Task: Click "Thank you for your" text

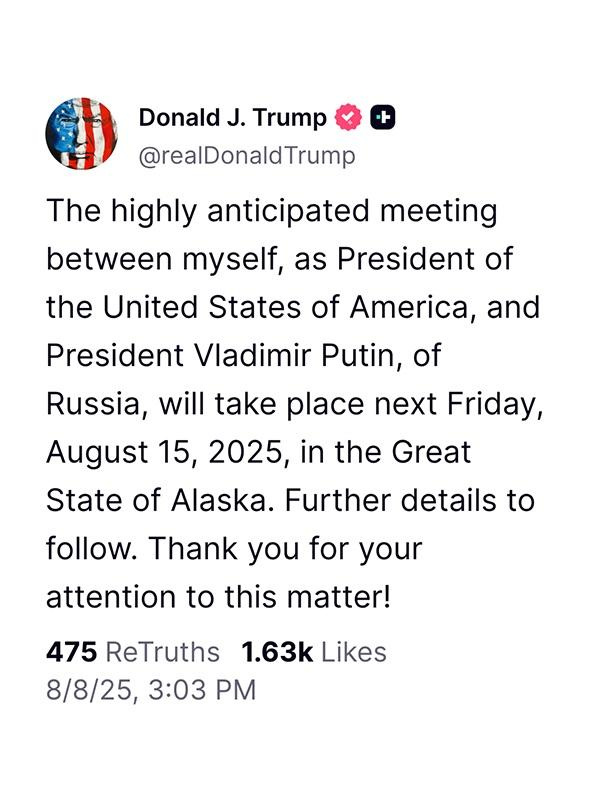Action: point(286,550)
